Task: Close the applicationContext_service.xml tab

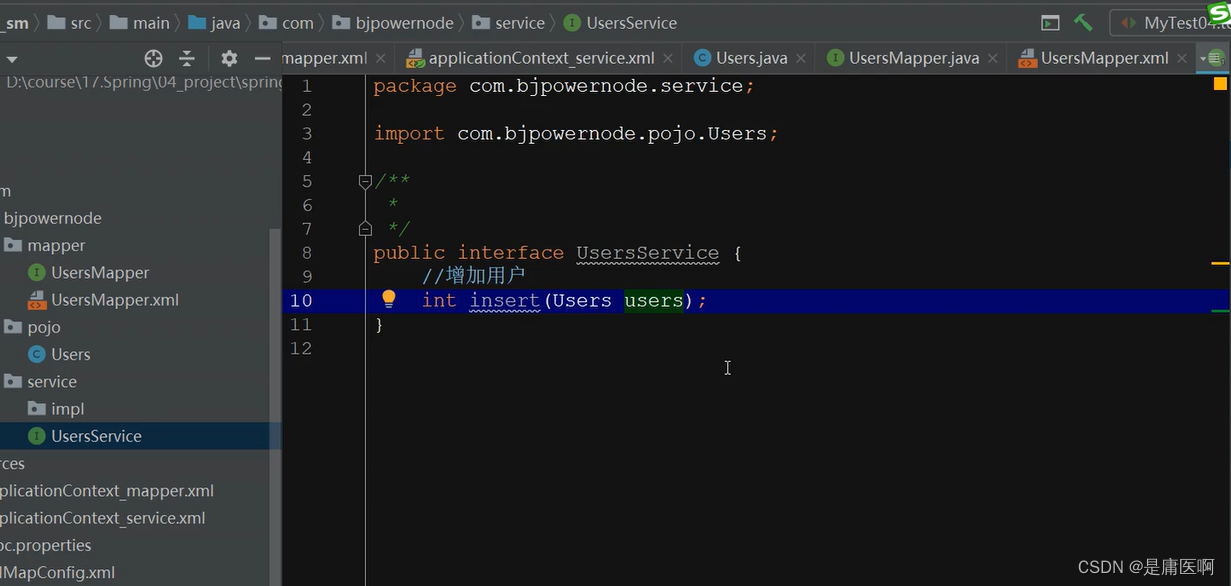Action: tap(669, 59)
